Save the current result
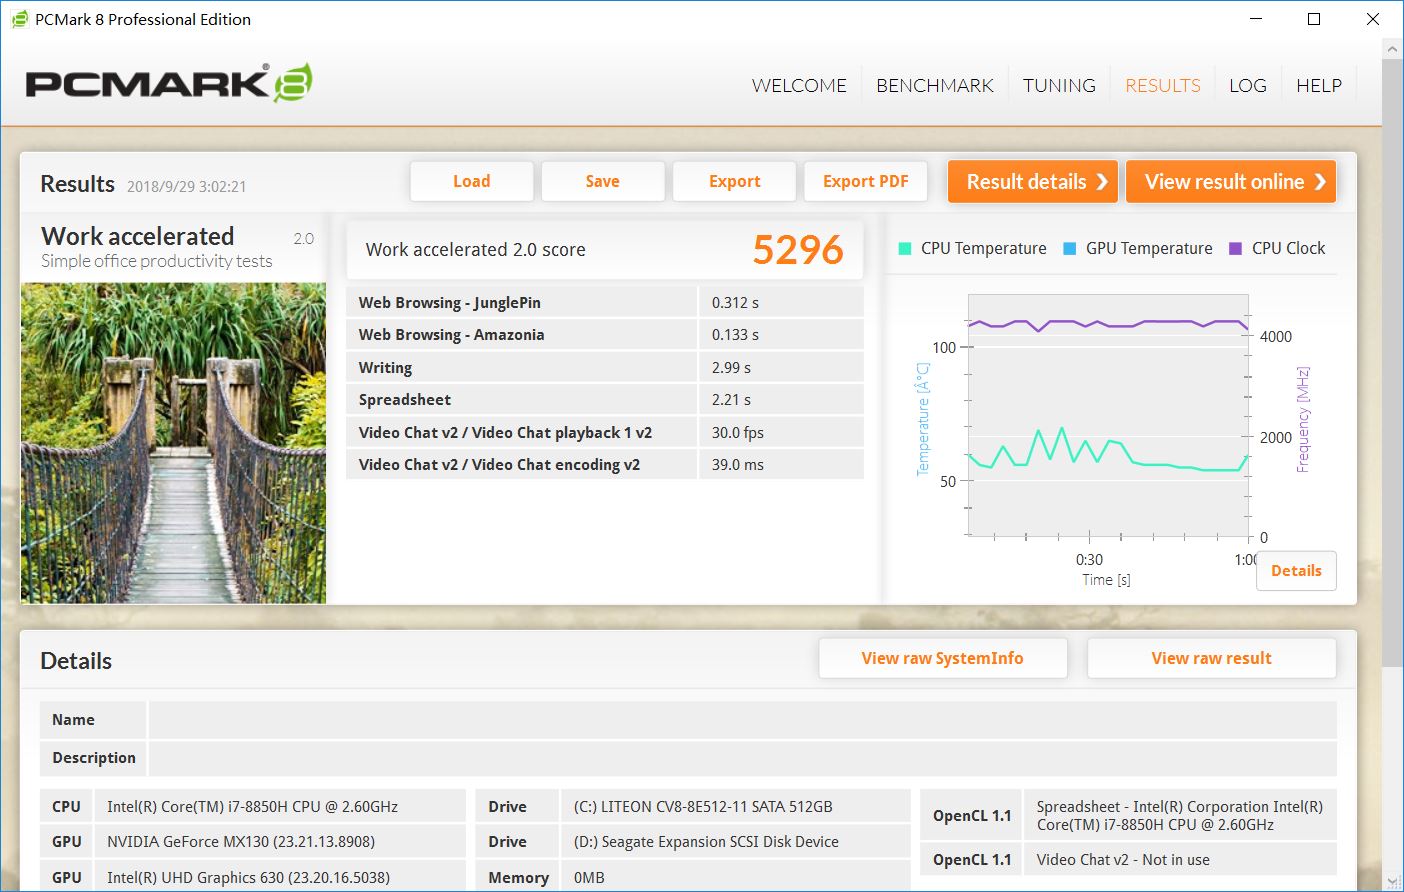1404x892 pixels. click(603, 181)
